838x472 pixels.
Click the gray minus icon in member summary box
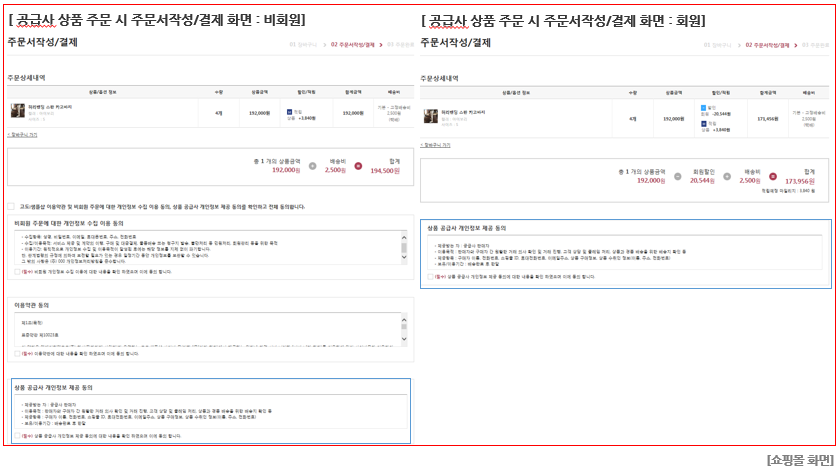(678, 176)
